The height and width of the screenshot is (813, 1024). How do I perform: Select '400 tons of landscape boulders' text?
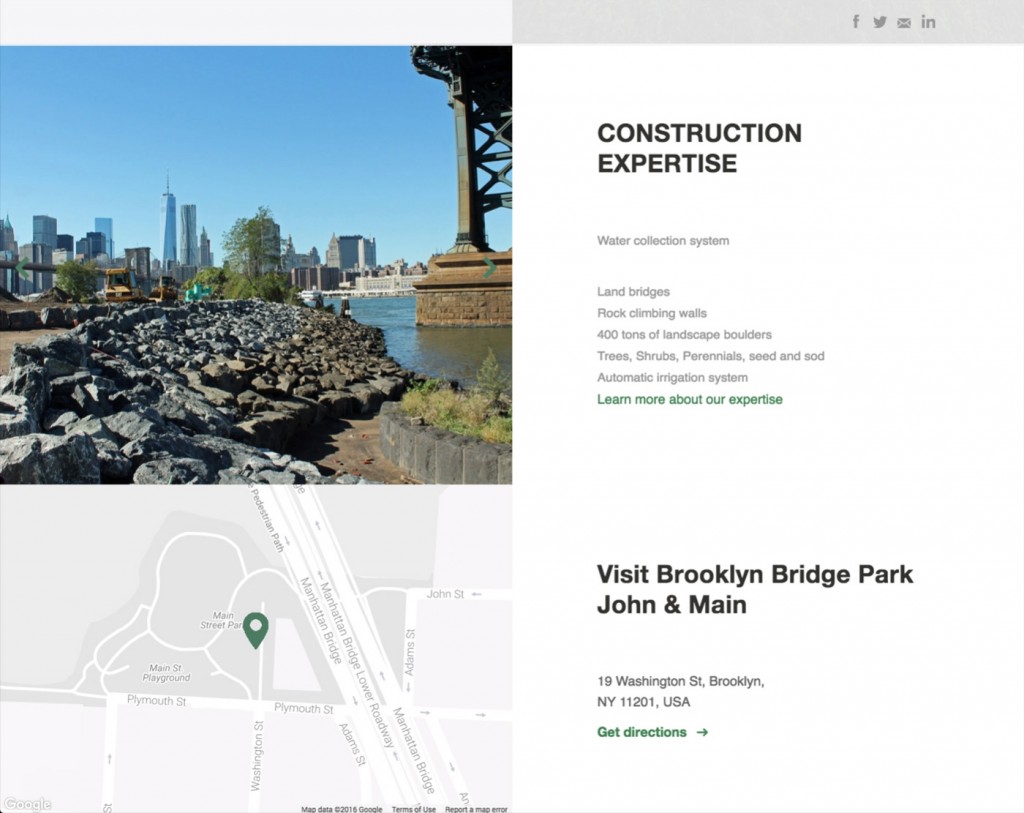684,334
